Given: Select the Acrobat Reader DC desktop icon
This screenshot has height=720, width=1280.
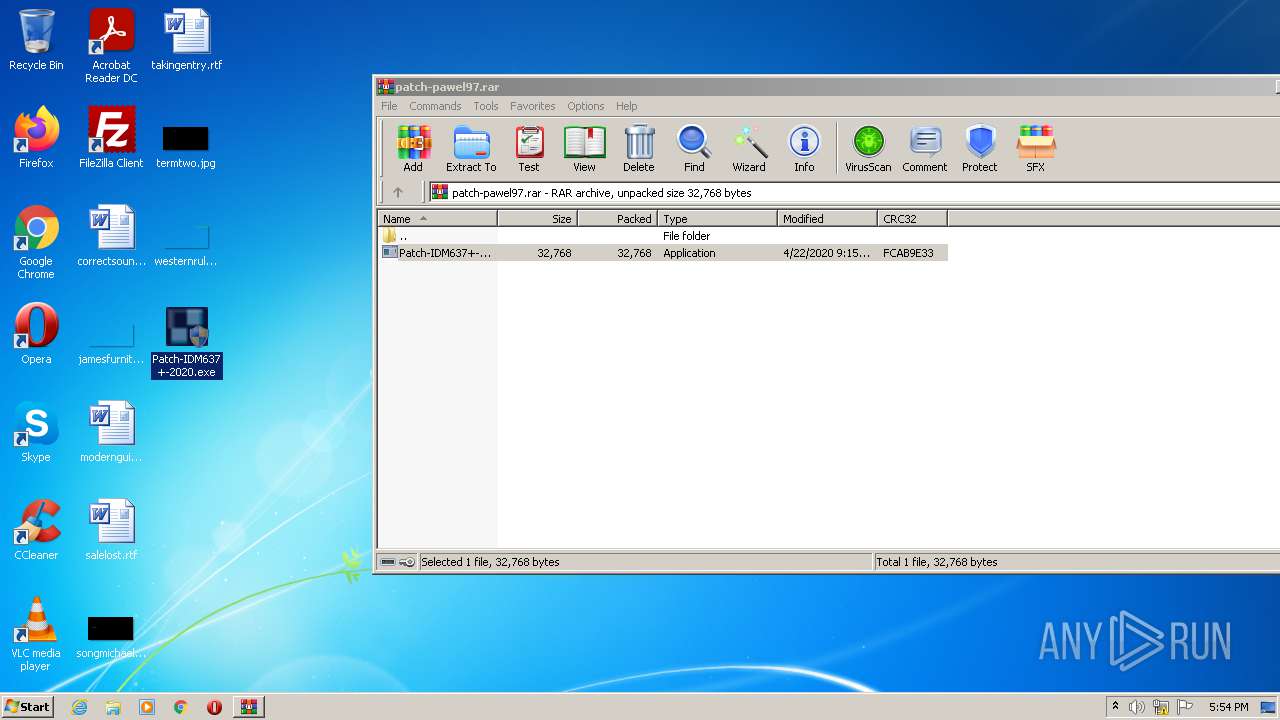Looking at the screenshot, I should pos(111,45).
